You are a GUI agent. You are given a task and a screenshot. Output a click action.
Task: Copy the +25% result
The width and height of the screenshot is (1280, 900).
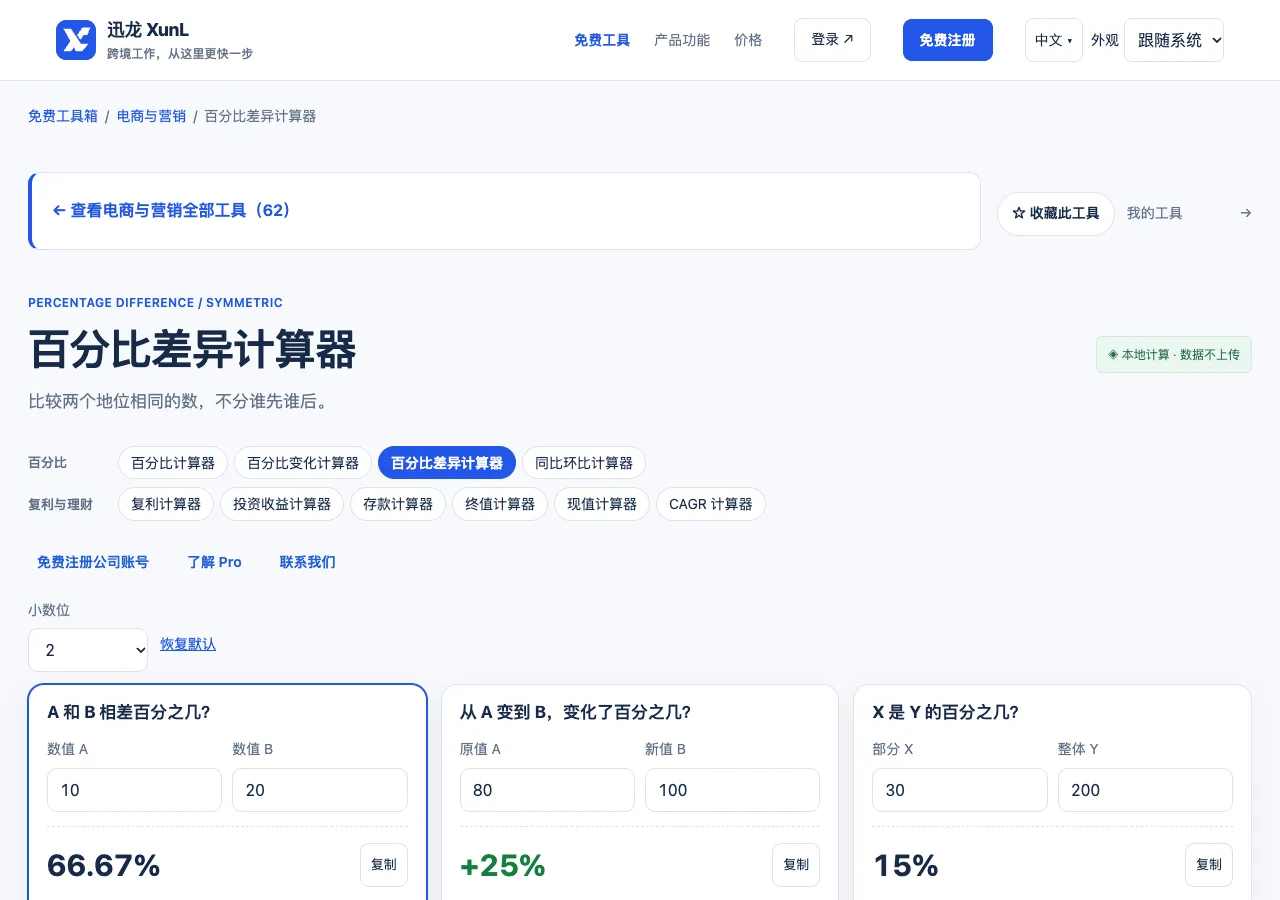tap(796, 865)
